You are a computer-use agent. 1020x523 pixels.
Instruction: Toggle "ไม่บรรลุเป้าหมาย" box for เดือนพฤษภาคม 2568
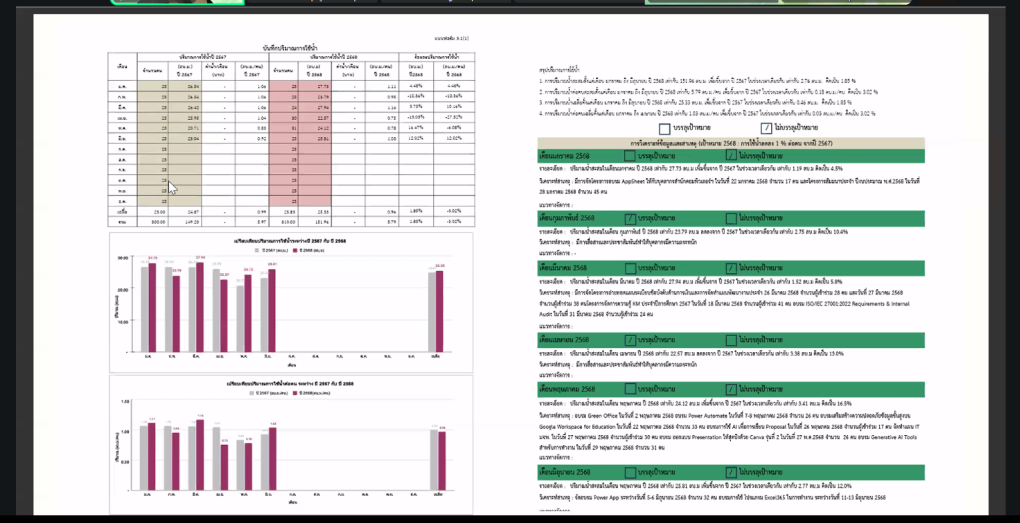coord(732,389)
